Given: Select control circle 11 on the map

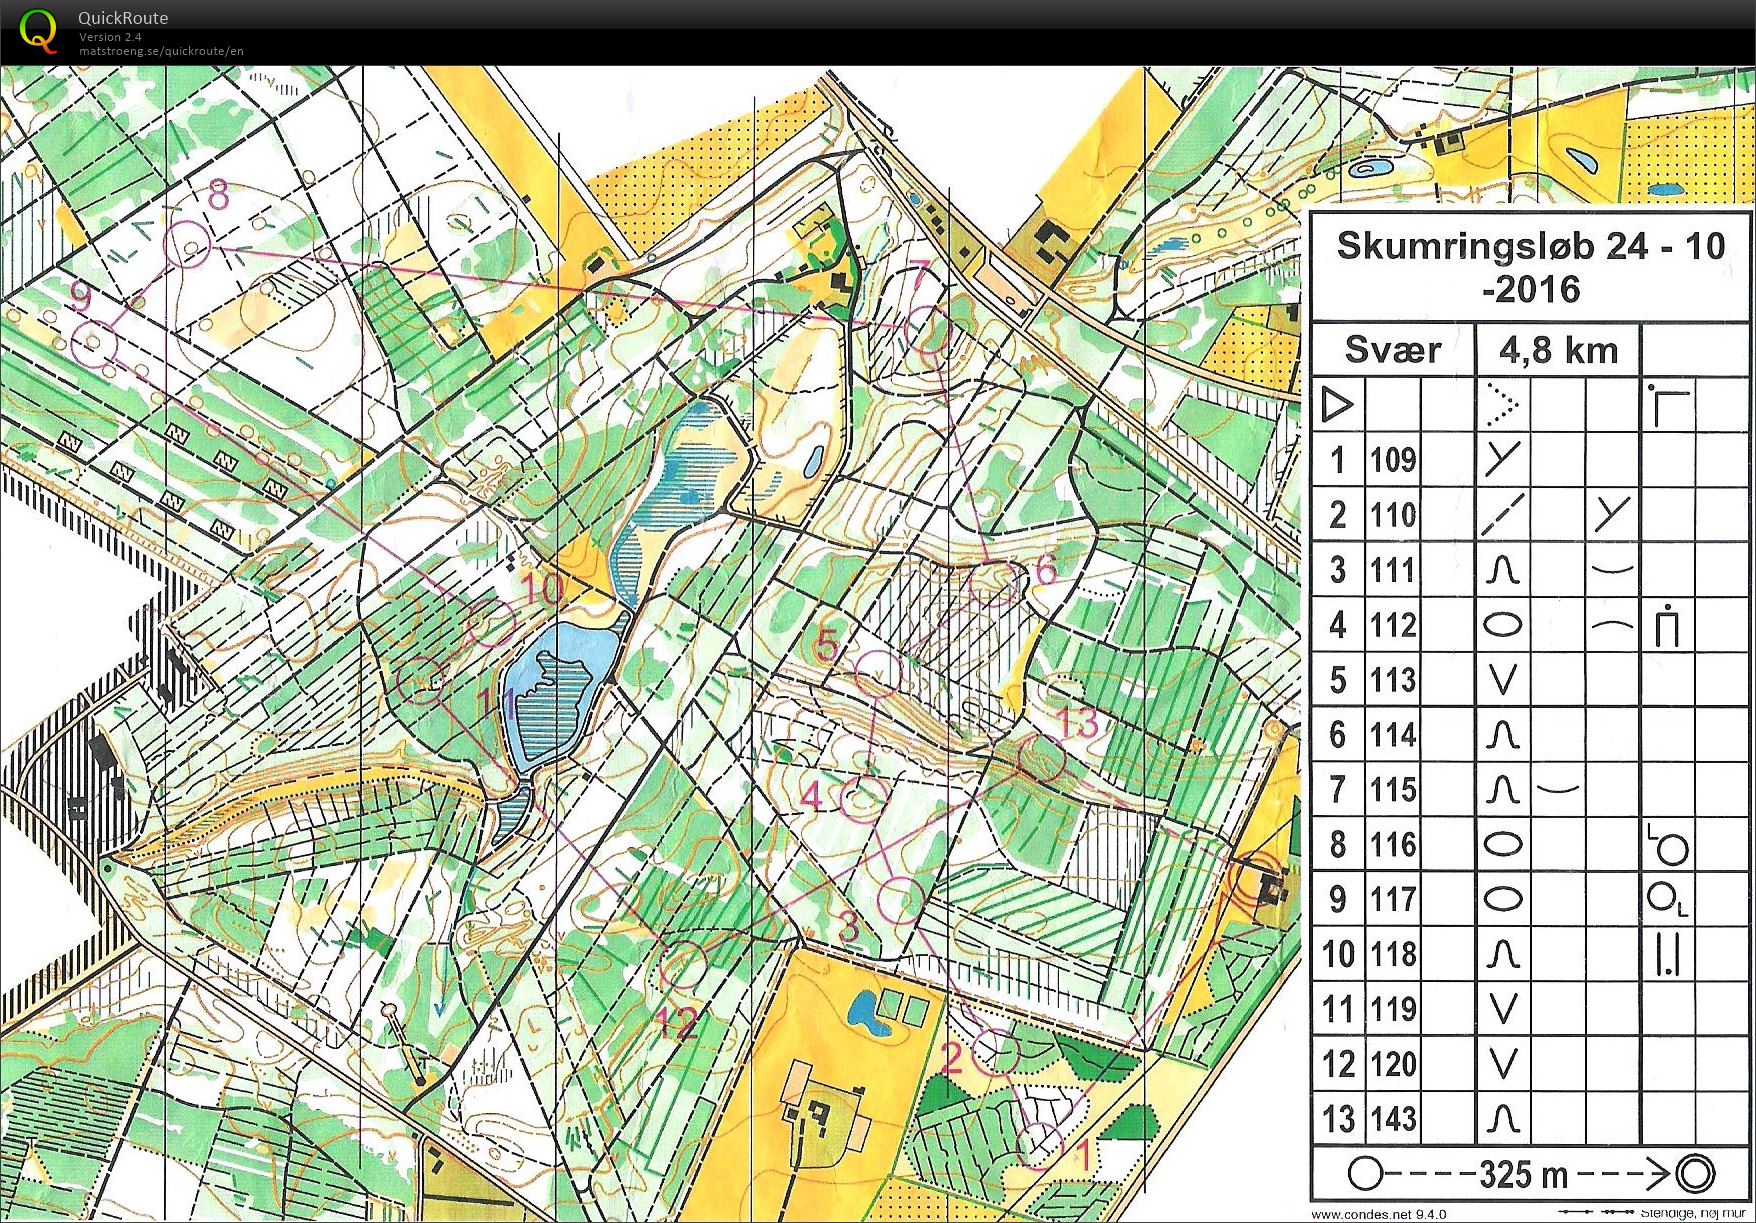Looking at the screenshot, I should [x=421, y=681].
